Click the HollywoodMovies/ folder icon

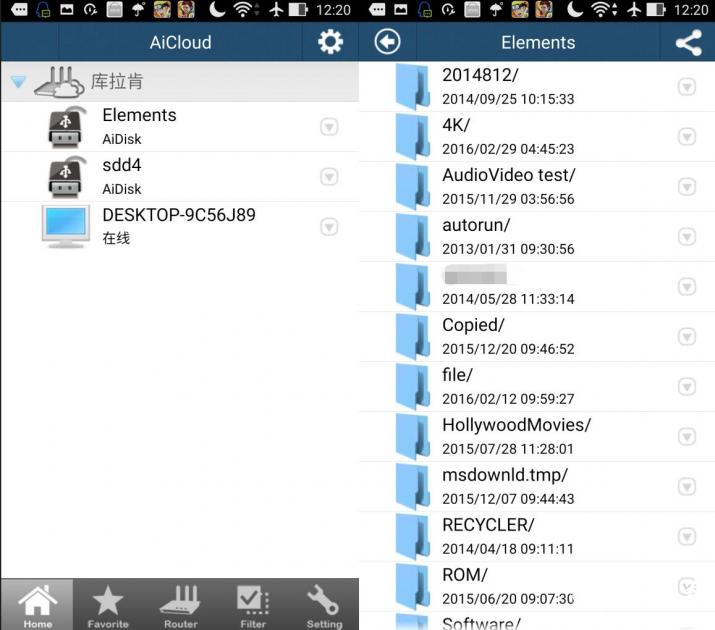coord(413,437)
